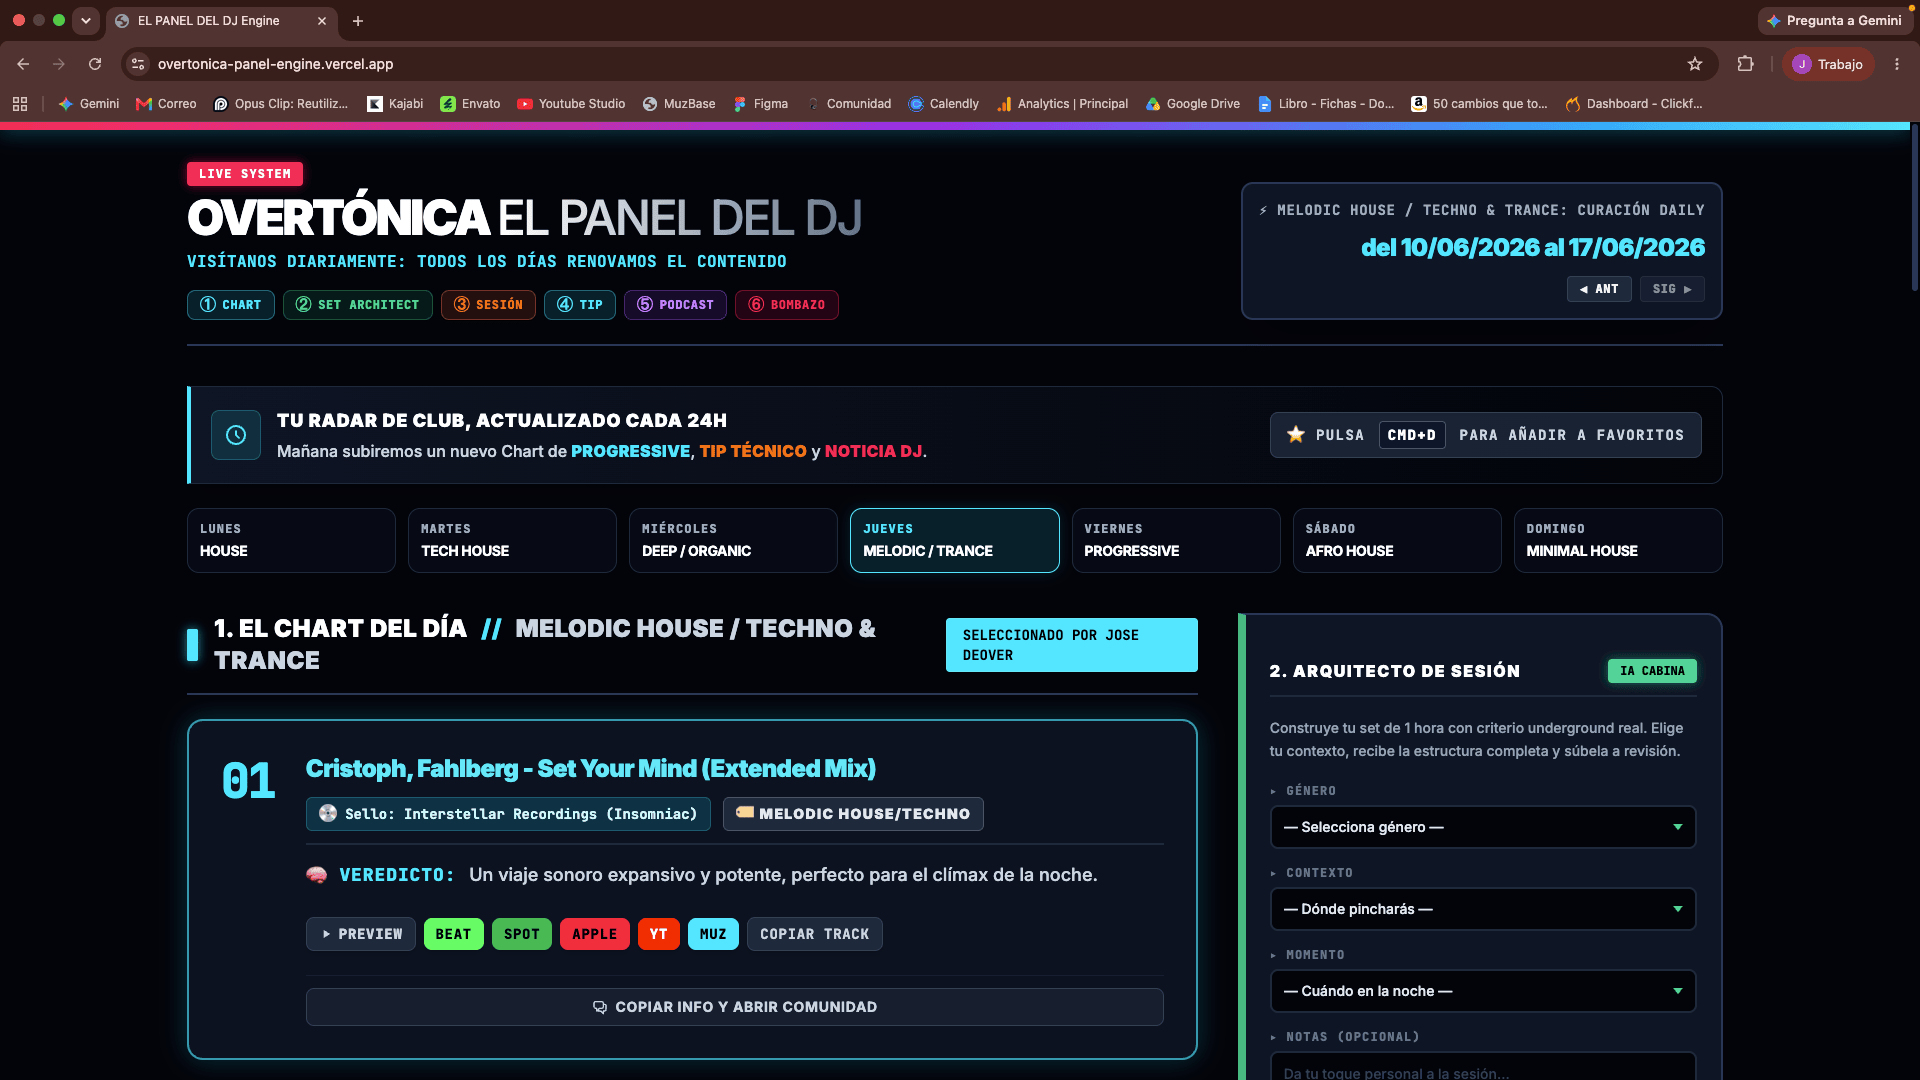Open Kajabi bookmark

point(395,104)
